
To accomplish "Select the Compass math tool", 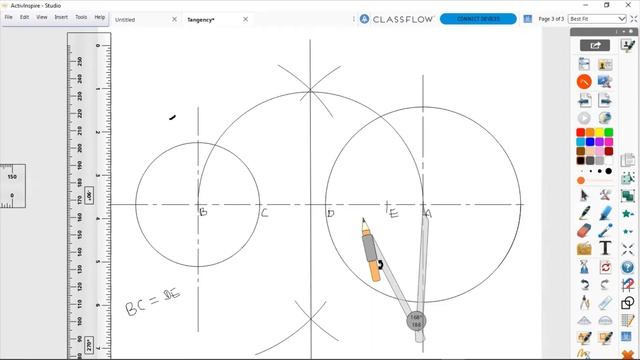I will [584, 302].
